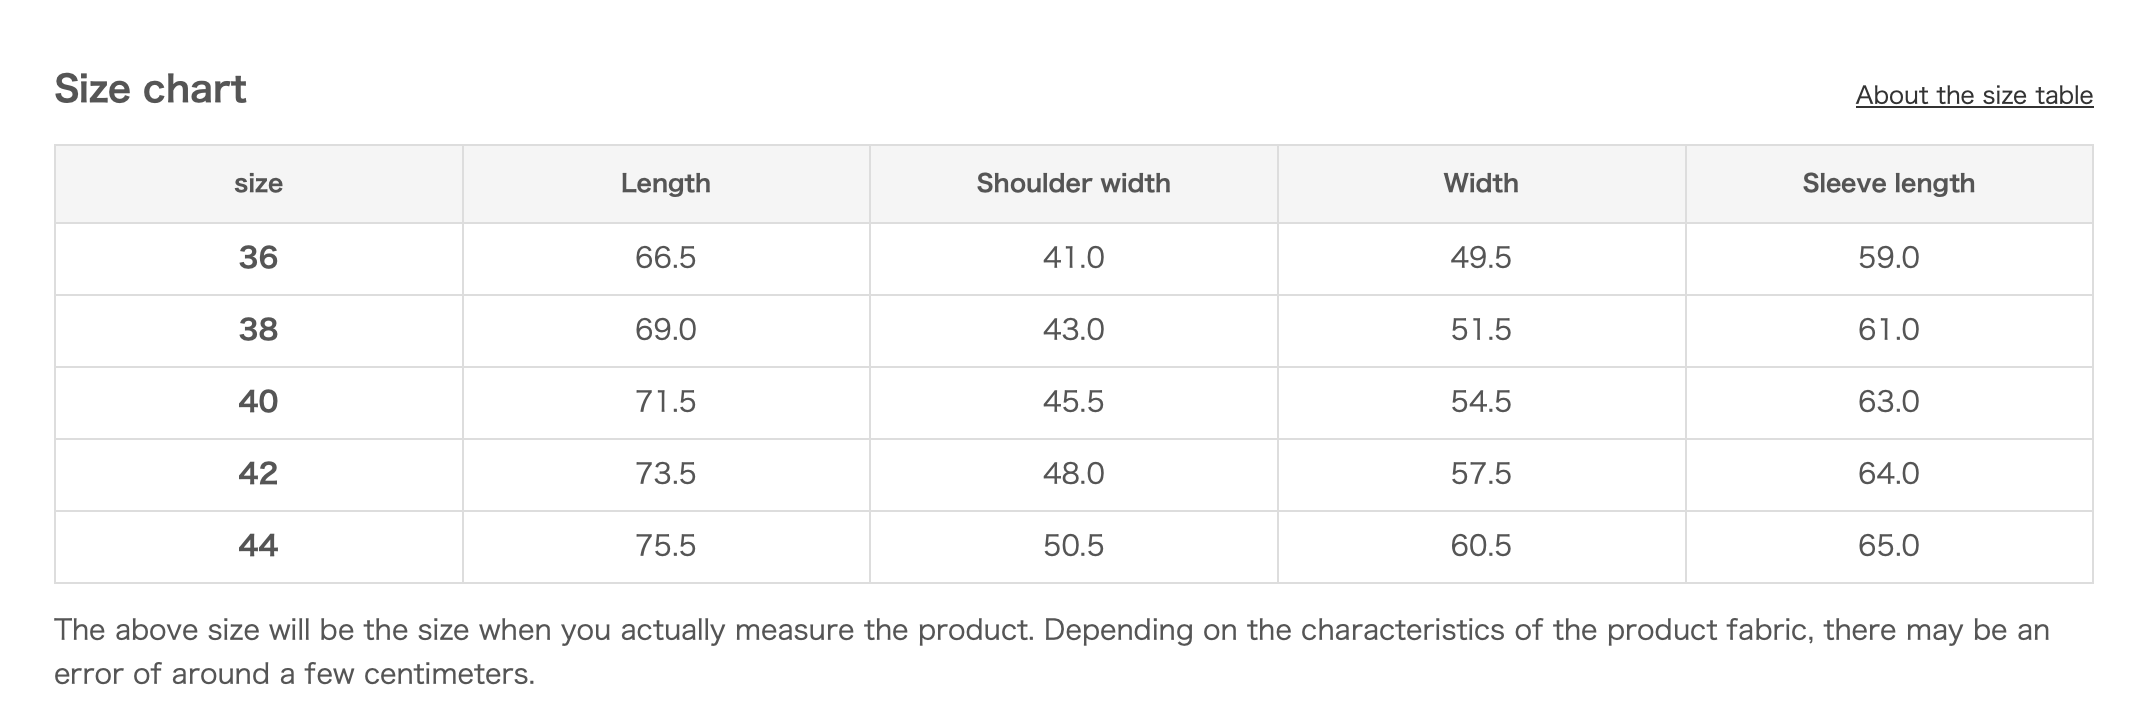
Task: Open the About the size table link
Action: pyautogui.click(x=1973, y=95)
